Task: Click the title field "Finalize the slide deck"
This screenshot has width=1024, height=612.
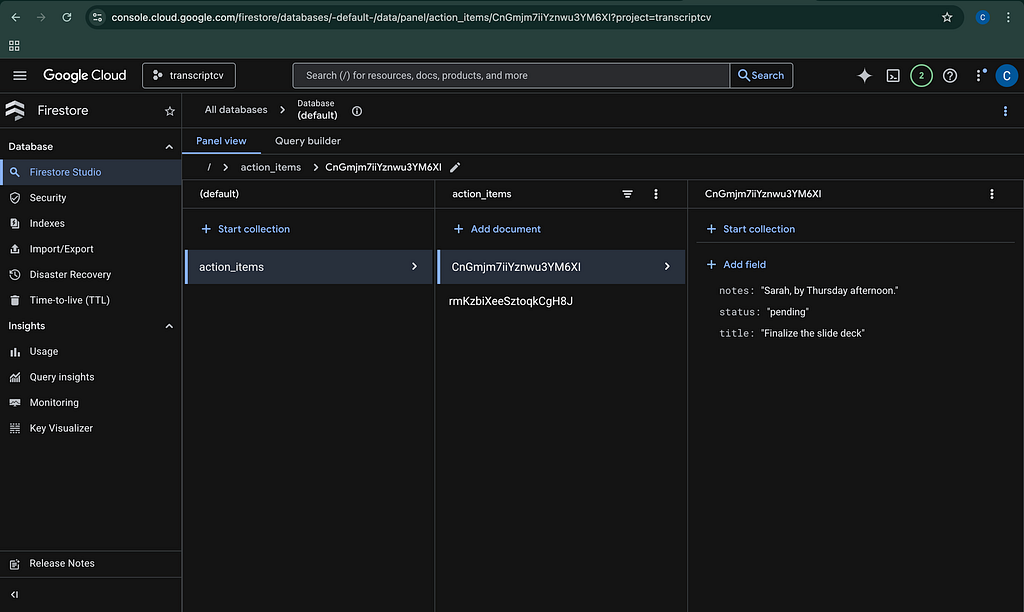Action: point(812,333)
